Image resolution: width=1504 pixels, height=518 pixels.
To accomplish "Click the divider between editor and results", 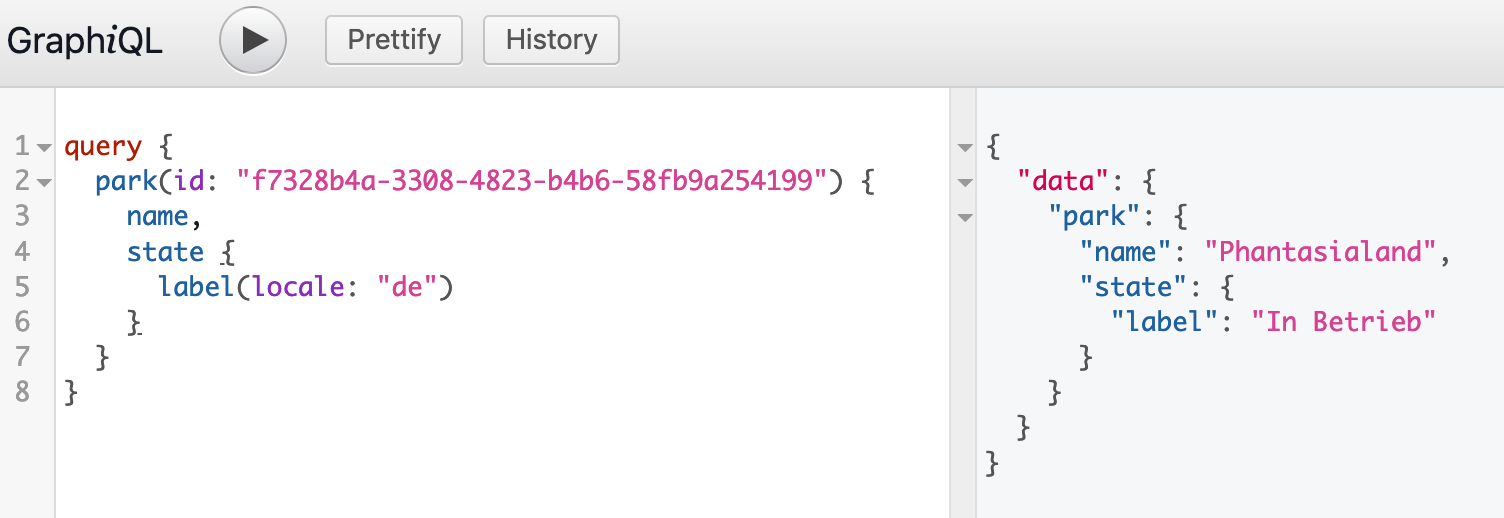I will [x=962, y=302].
